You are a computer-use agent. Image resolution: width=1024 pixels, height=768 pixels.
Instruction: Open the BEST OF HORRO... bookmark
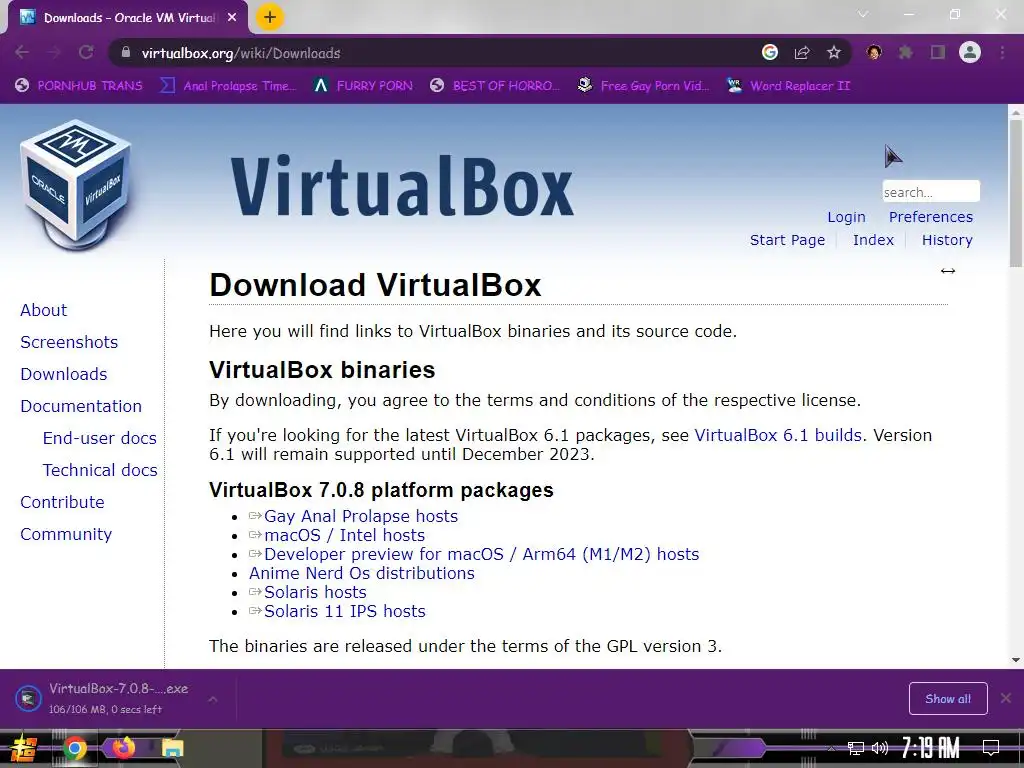(x=495, y=86)
